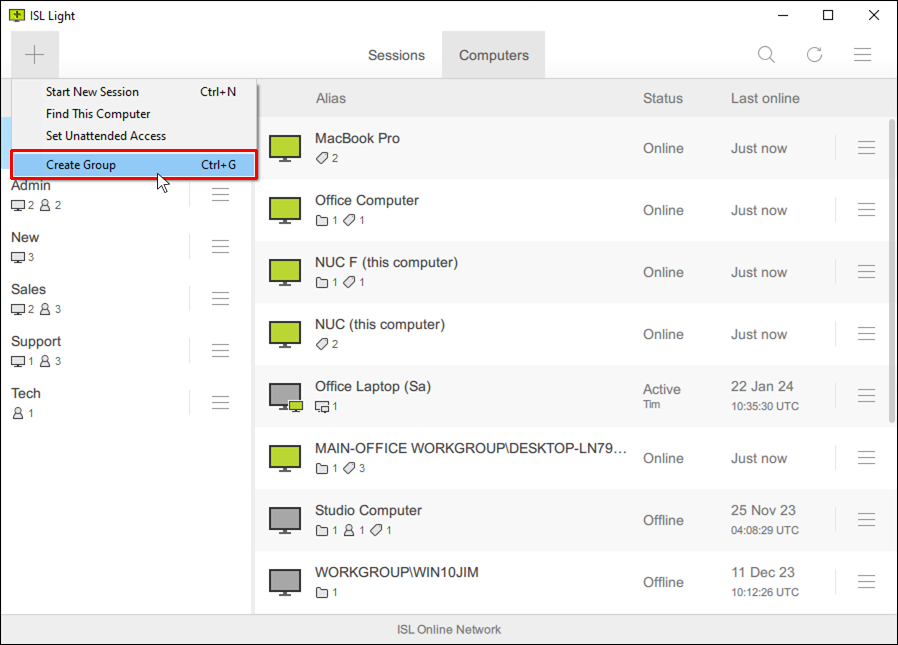Click the Office Laptop (Sa) active monitor icon
Viewport: 898px width, 645px height.
286,396
